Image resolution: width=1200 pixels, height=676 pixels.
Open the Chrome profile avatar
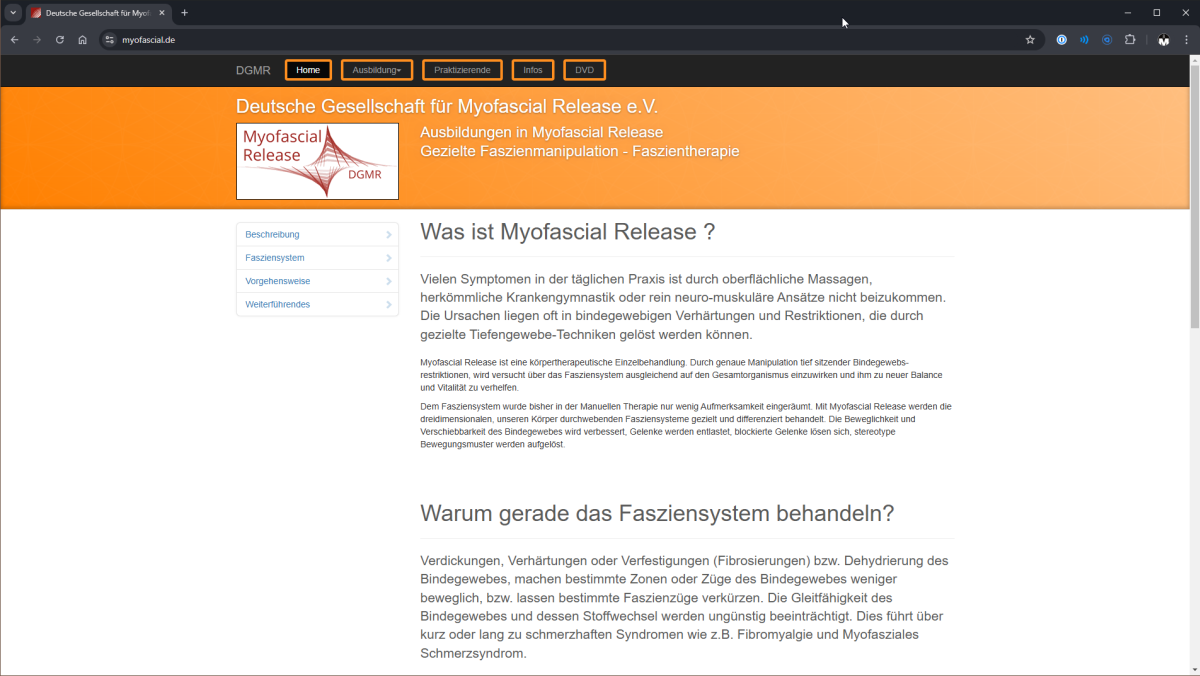(1164, 40)
